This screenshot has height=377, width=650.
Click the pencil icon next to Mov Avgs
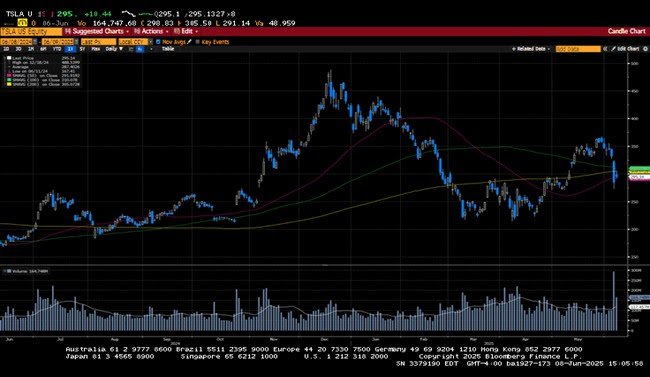point(189,42)
